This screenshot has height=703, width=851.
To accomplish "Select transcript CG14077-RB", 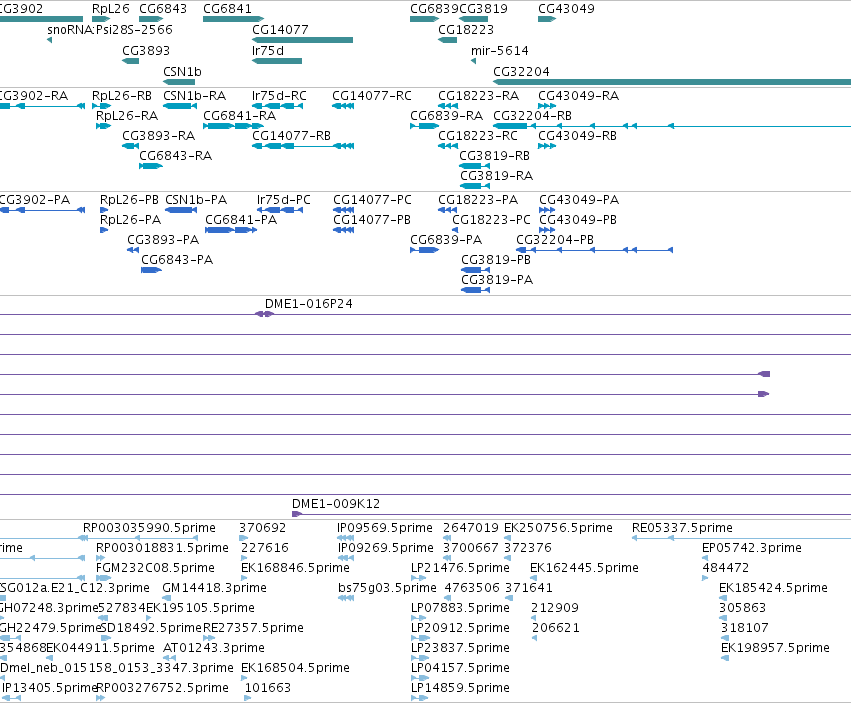I will (291, 136).
